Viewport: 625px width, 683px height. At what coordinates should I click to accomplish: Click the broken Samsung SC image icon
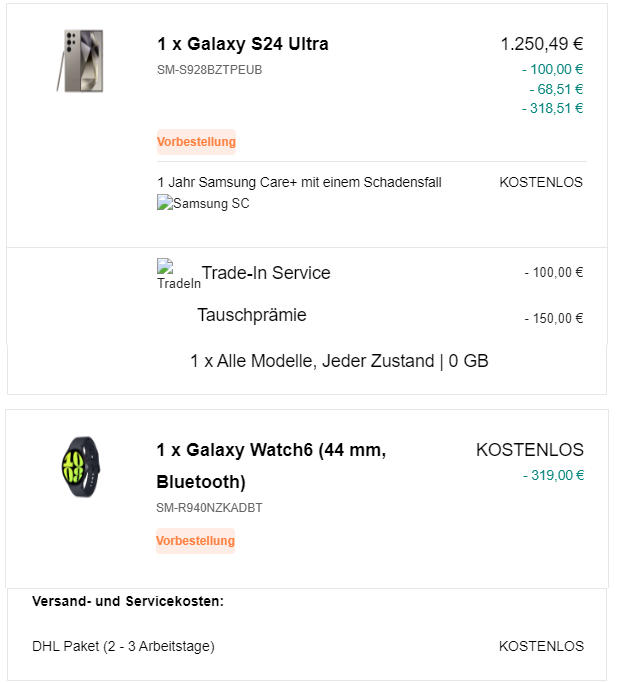coord(203,204)
